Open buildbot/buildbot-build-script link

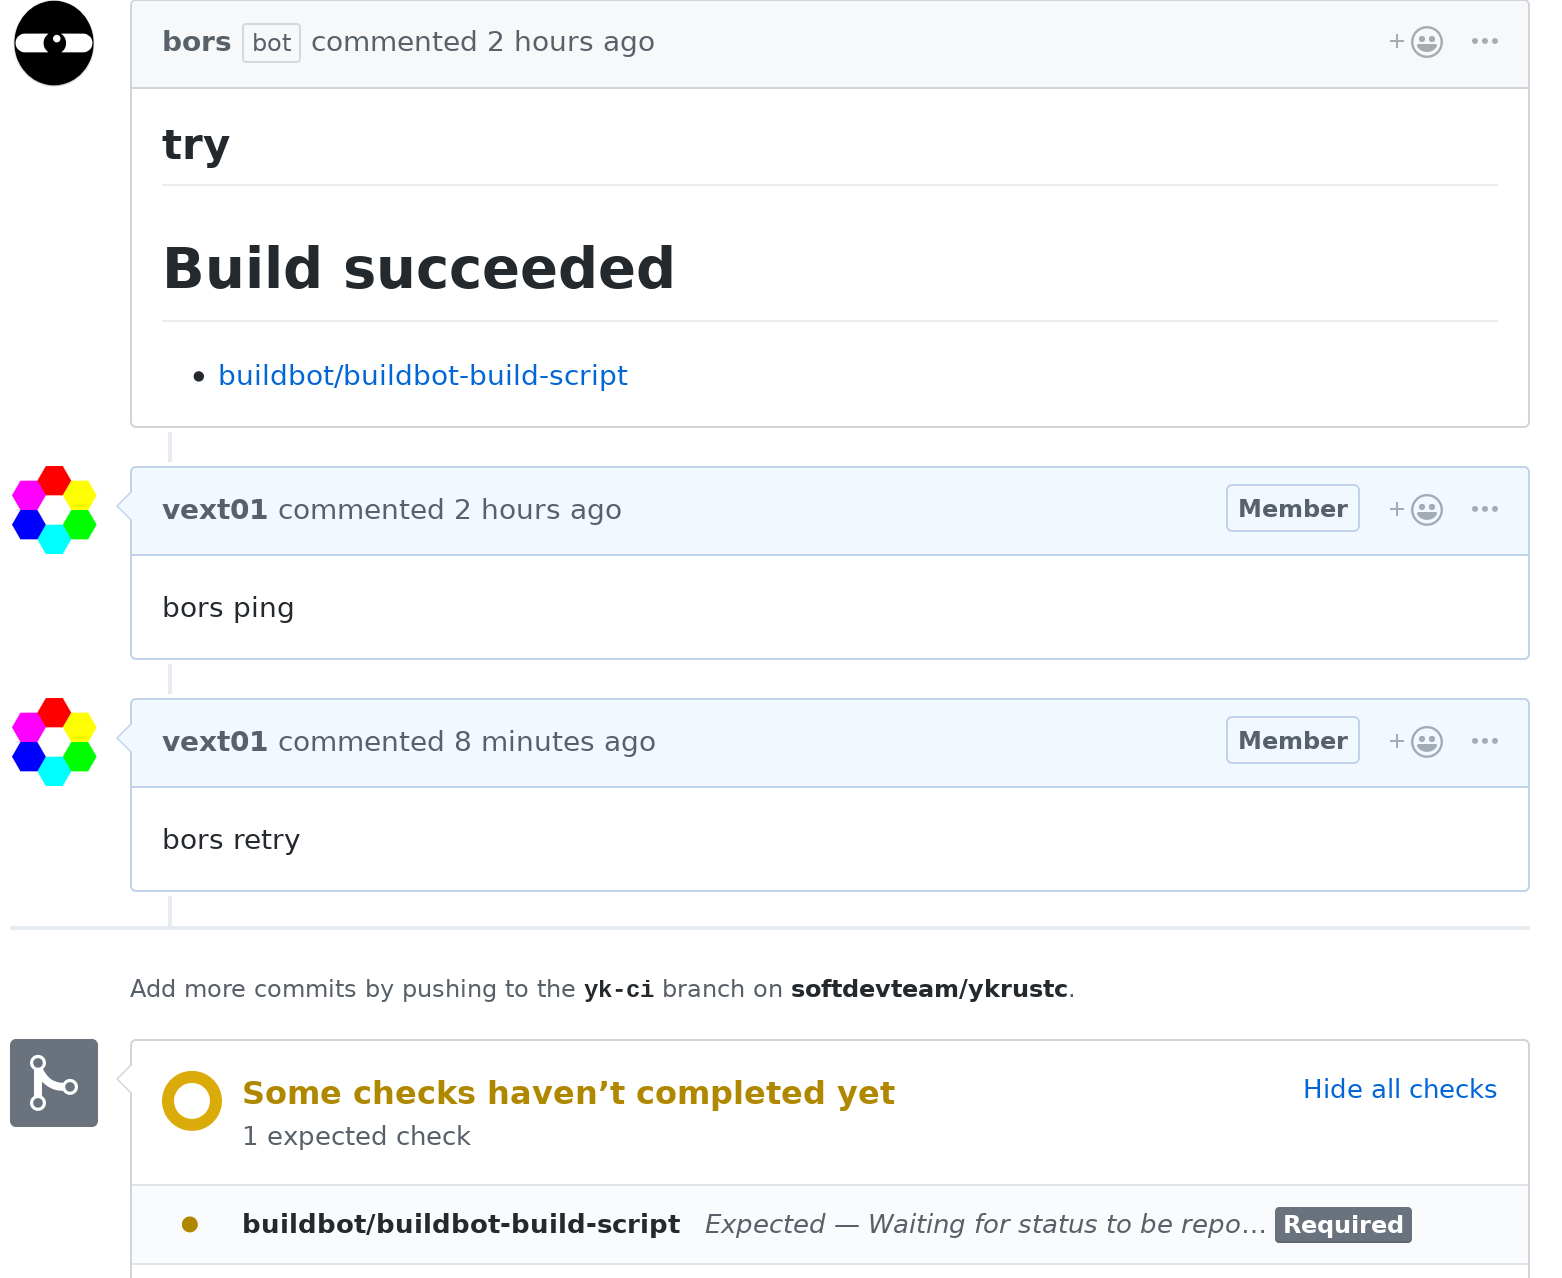coord(422,376)
